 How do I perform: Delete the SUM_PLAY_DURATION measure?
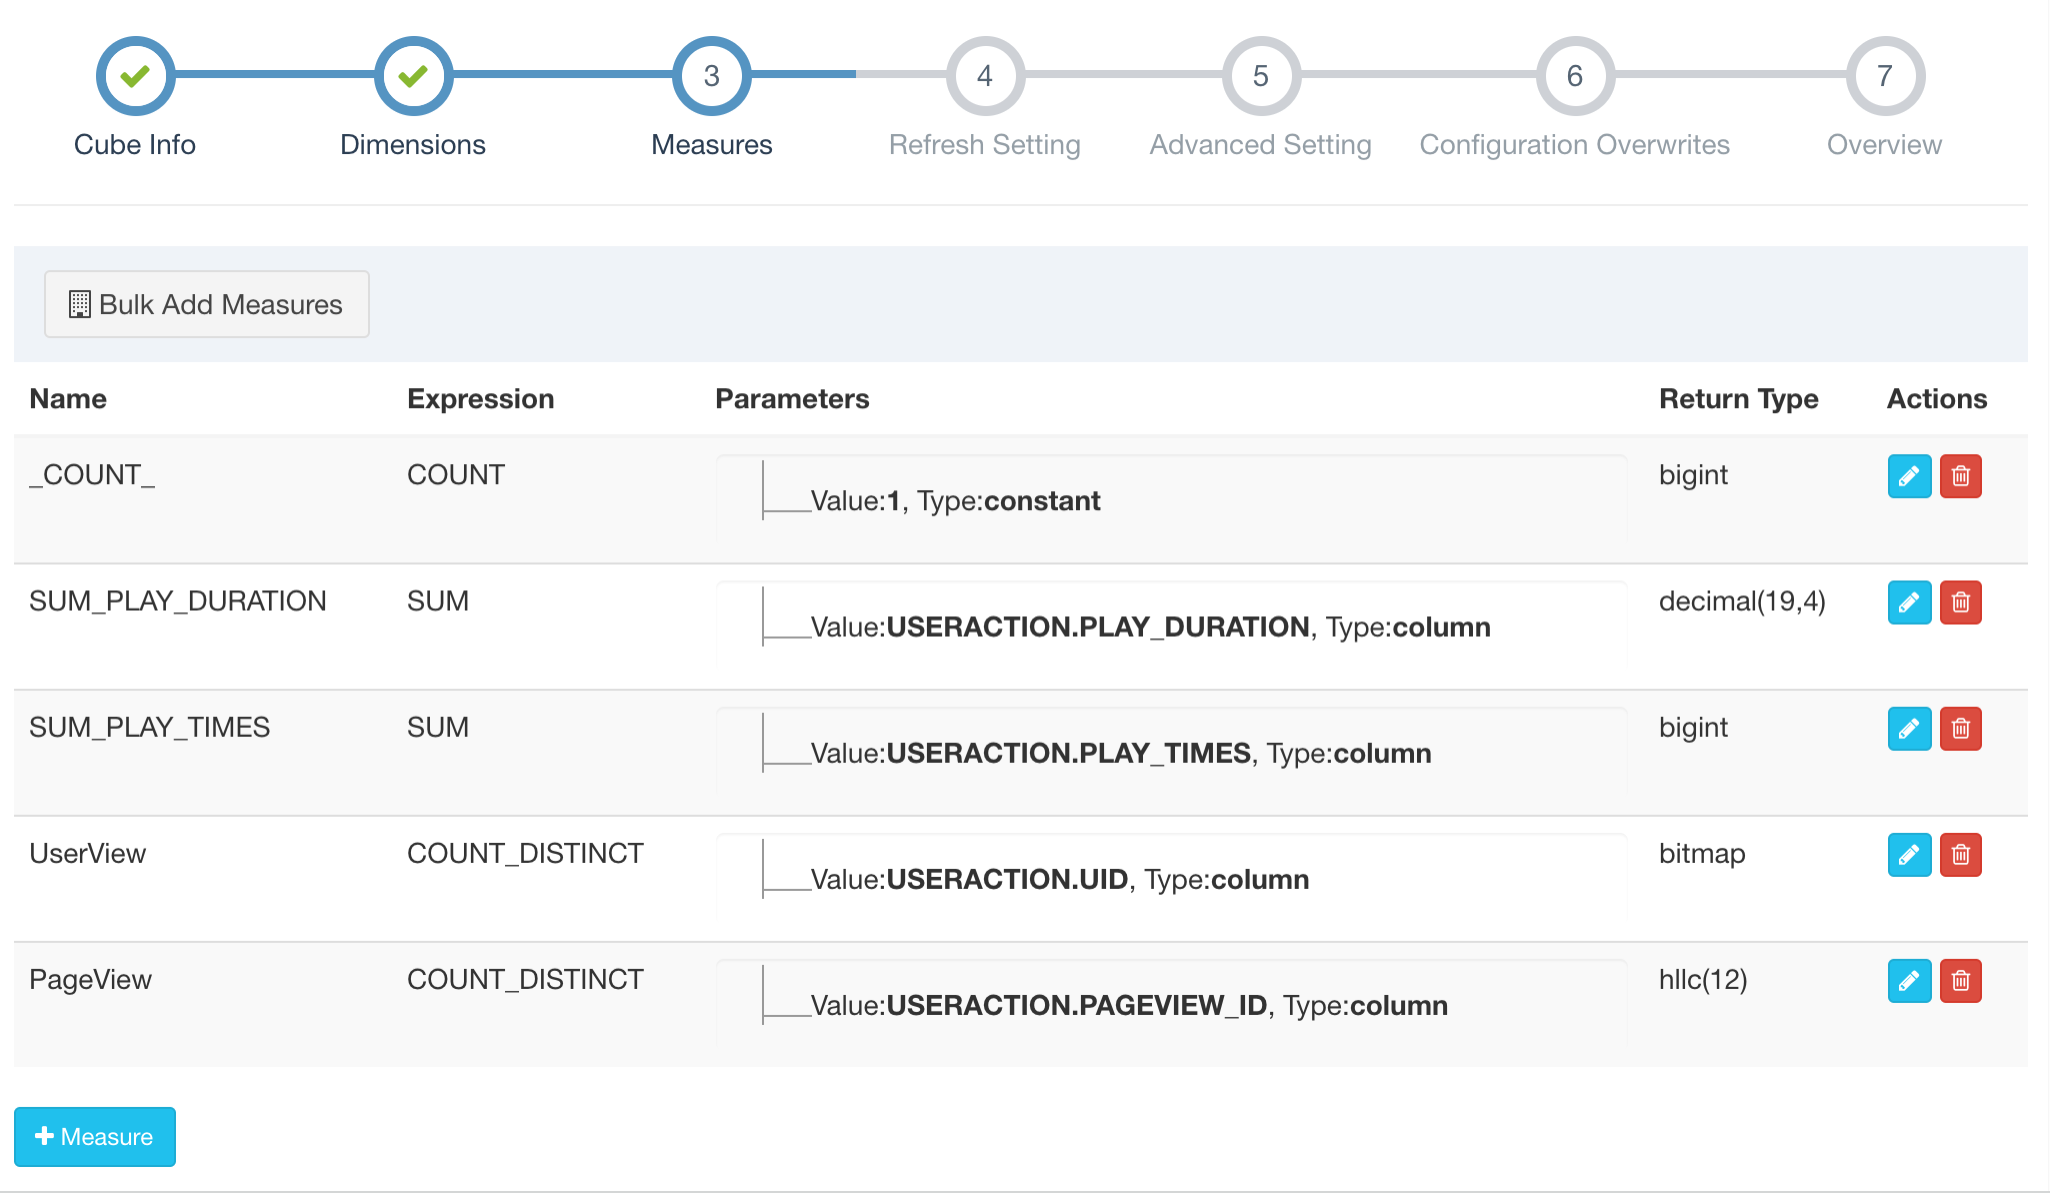pyautogui.click(x=1960, y=602)
